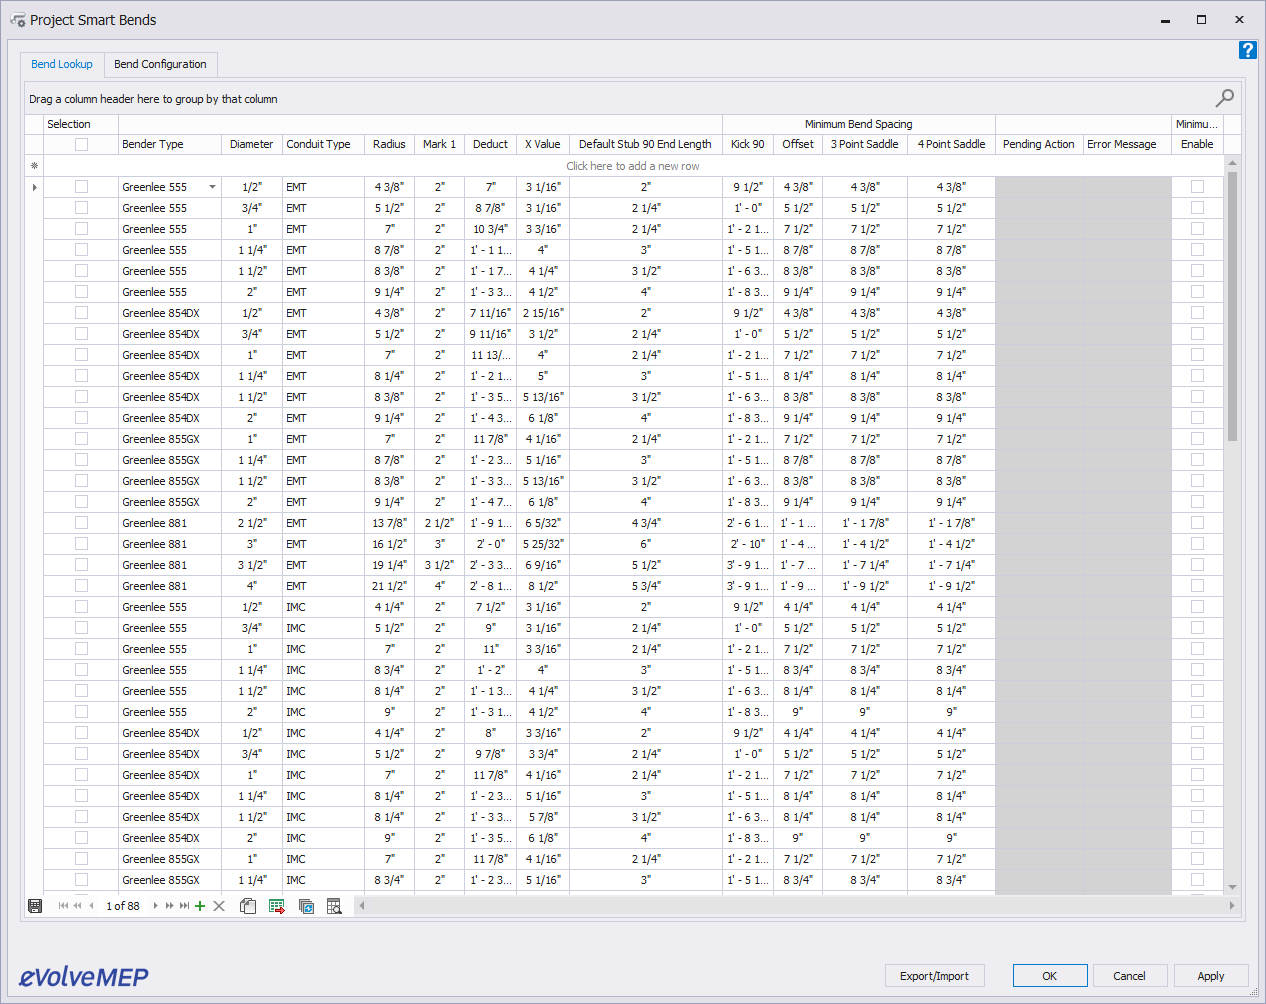This screenshot has height=1004, width=1266.
Task: Sort by the Conduit Type column header
Action: (x=323, y=144)
